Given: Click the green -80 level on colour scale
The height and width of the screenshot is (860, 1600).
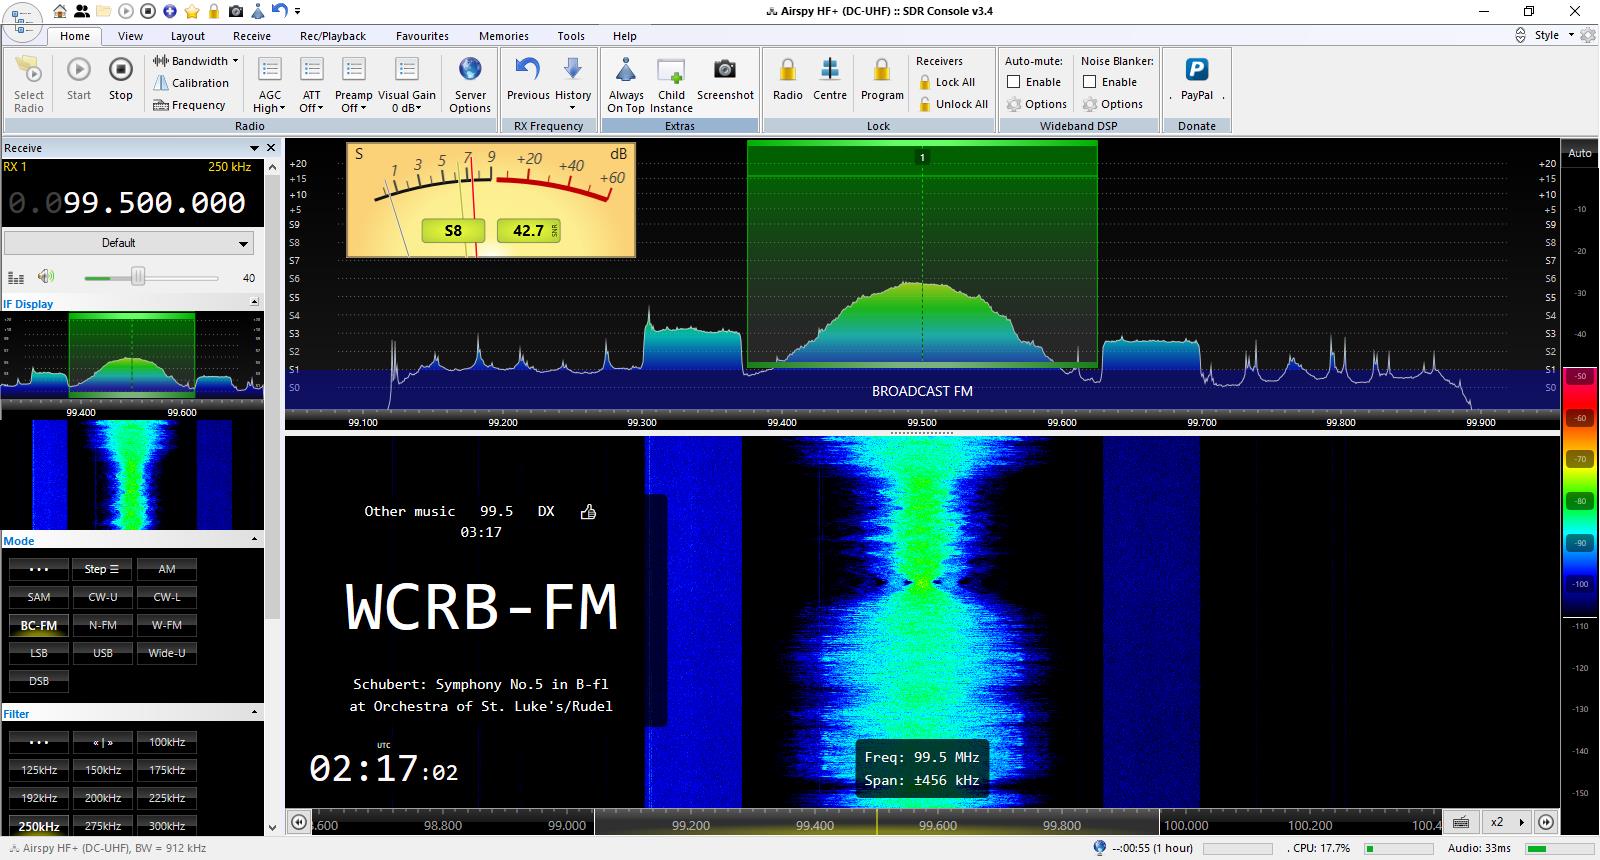Looking at the screenshot, I should [1580, 501].
